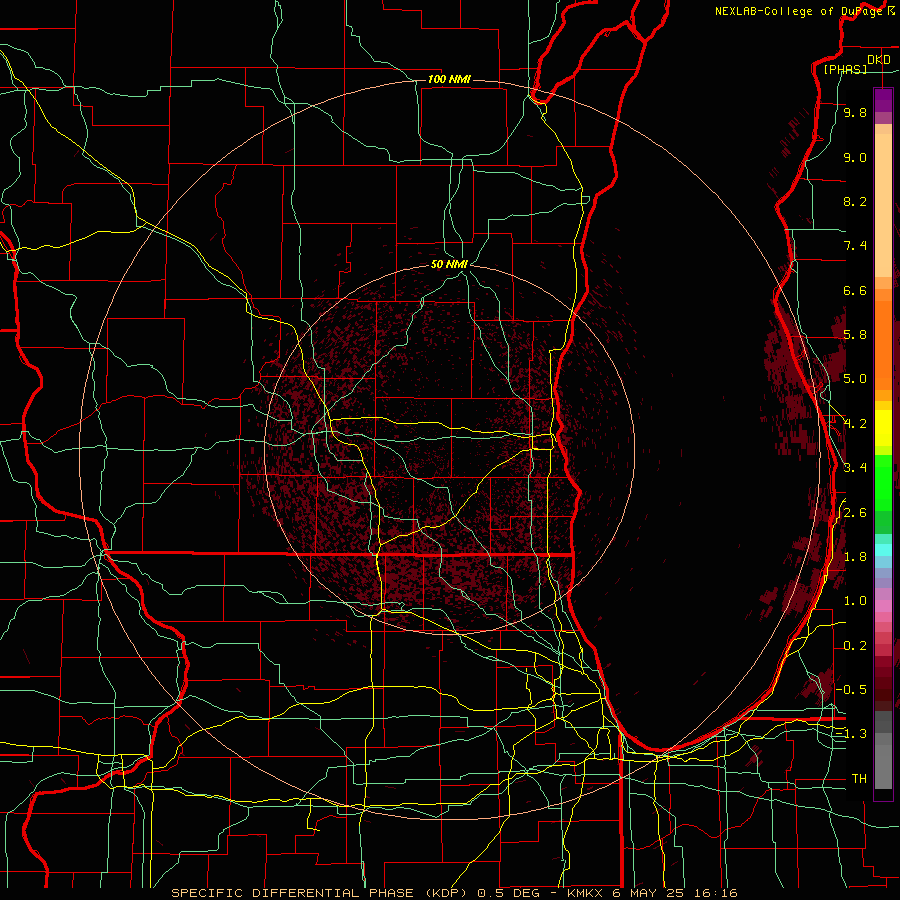
Task: Click the 100 NMI range ring label
Action: pyautogui.click(x=449, y=79)
